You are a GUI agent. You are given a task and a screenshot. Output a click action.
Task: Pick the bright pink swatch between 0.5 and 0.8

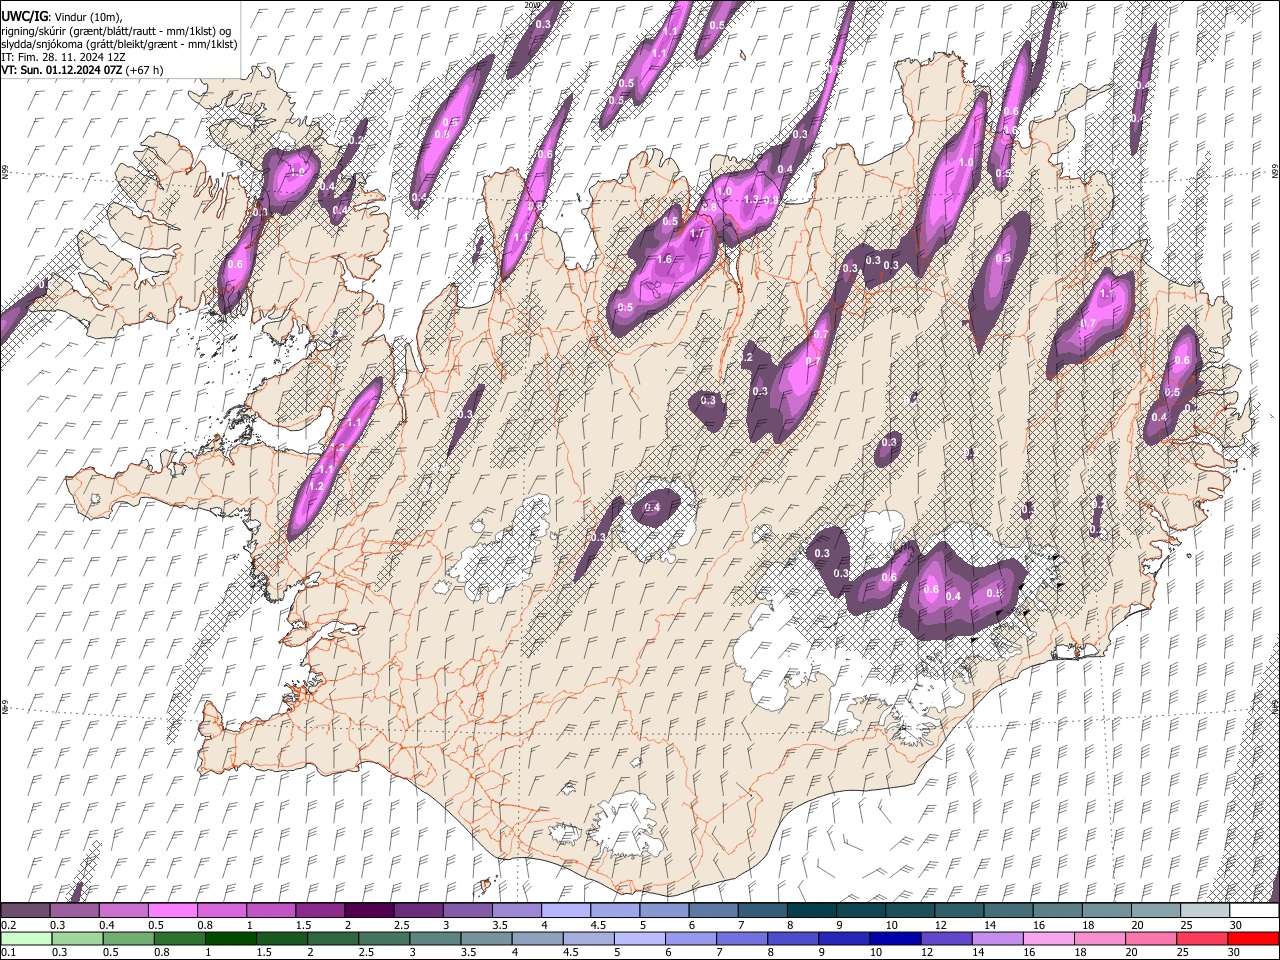pos(172,910)
